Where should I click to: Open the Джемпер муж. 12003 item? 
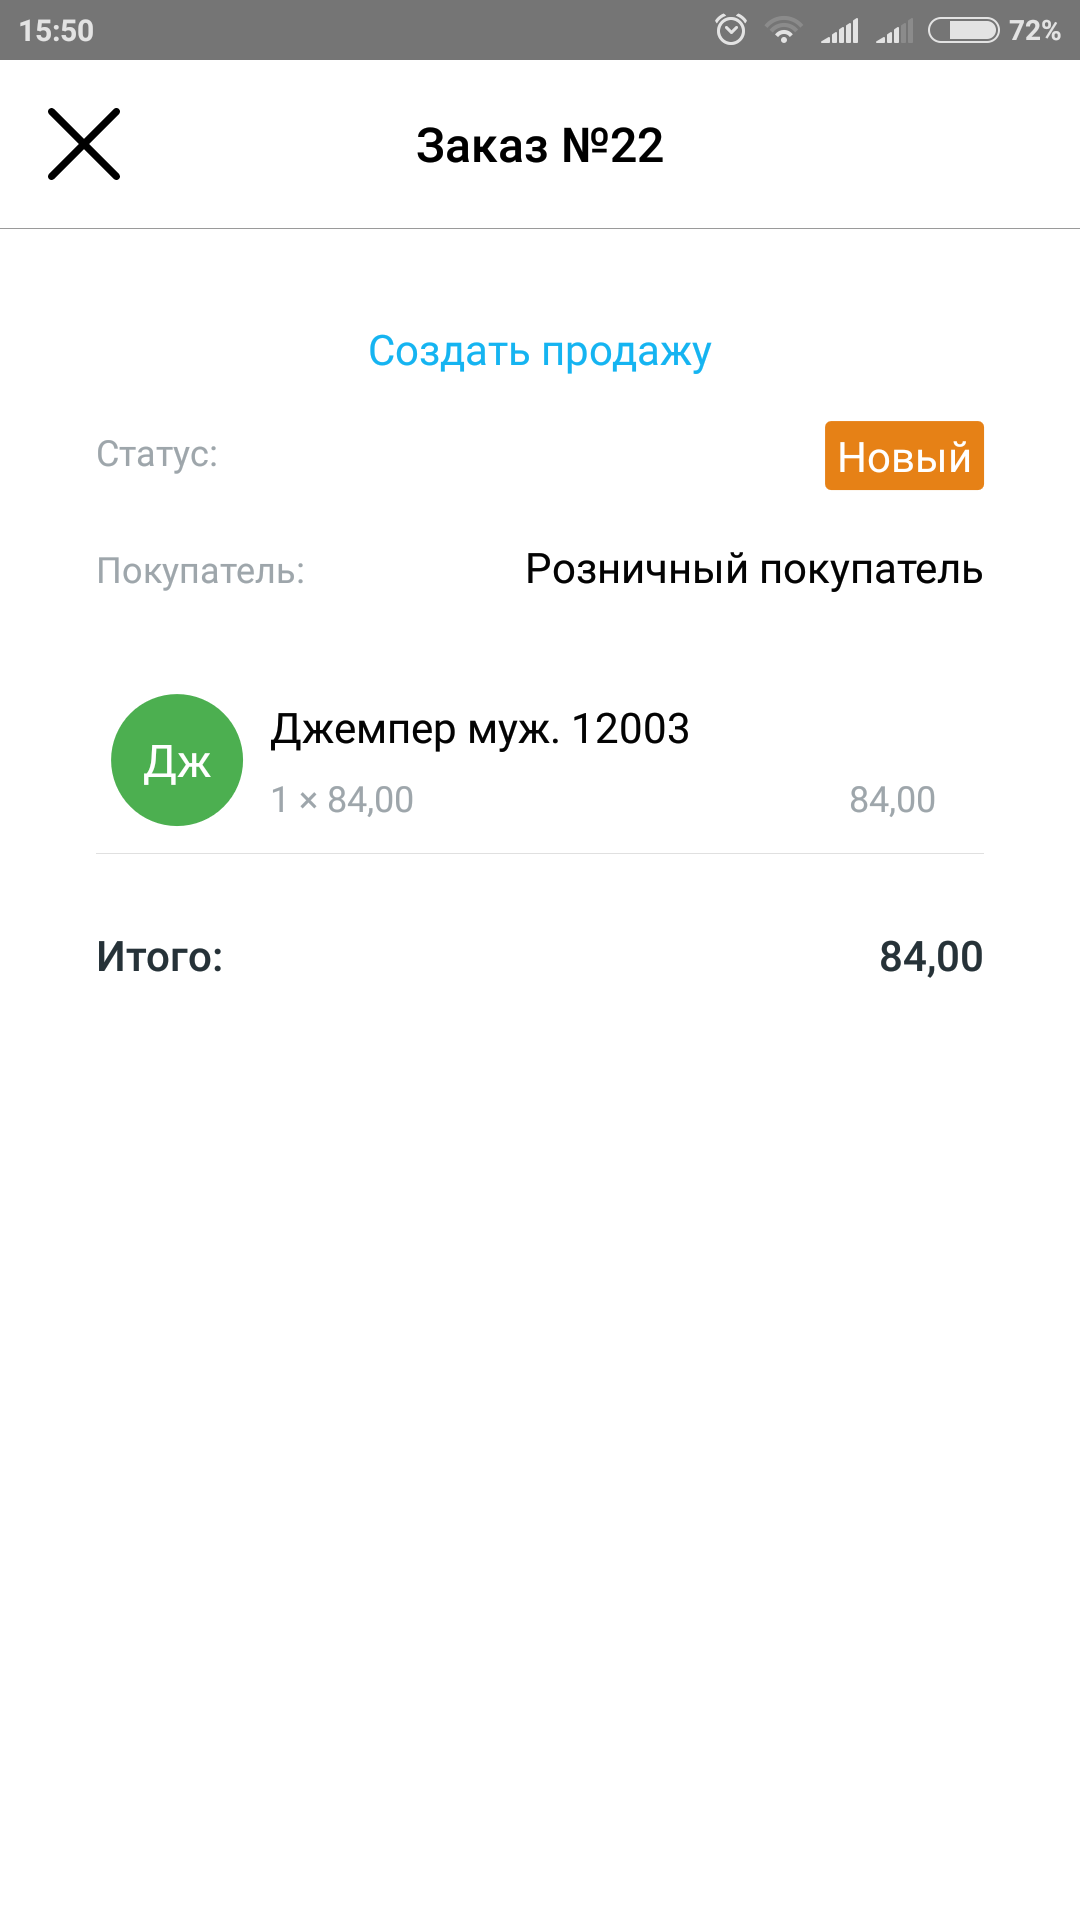click(x=480, y=729)
